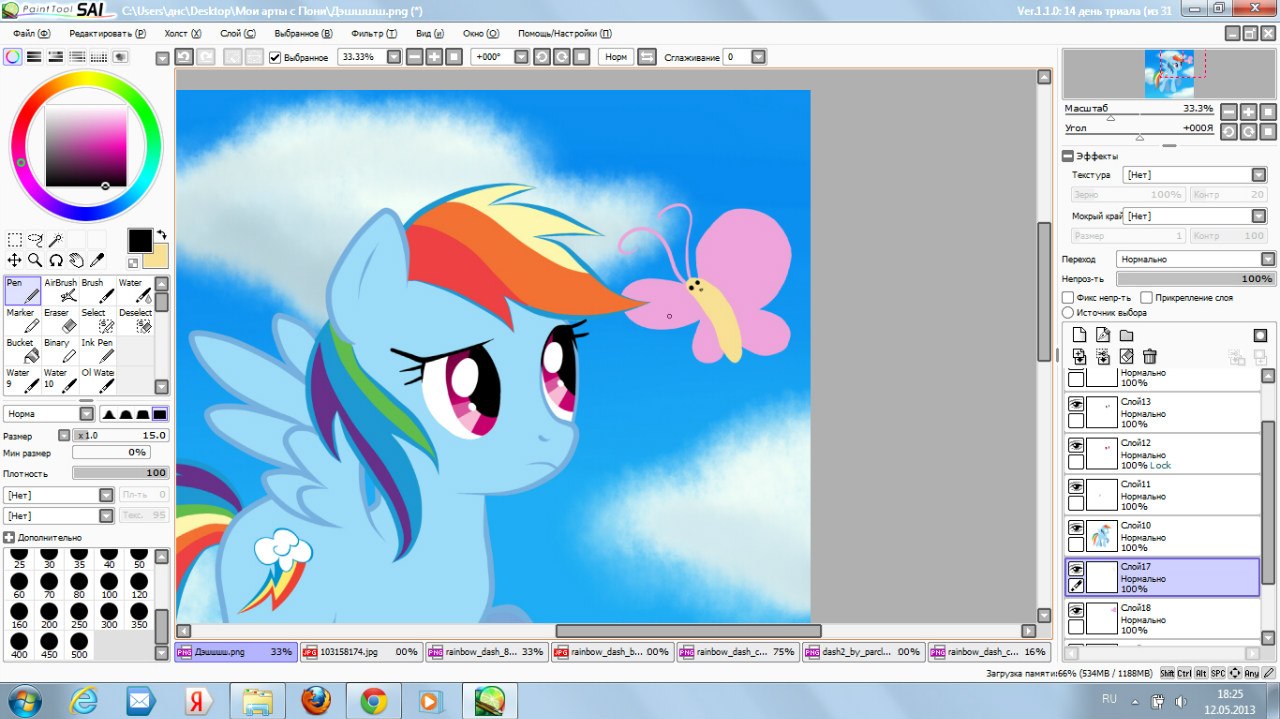The width and height of the screenshot is (1280, 719).
Task: Click the Норм button in toolbar
Action: [x=616, y=57]
